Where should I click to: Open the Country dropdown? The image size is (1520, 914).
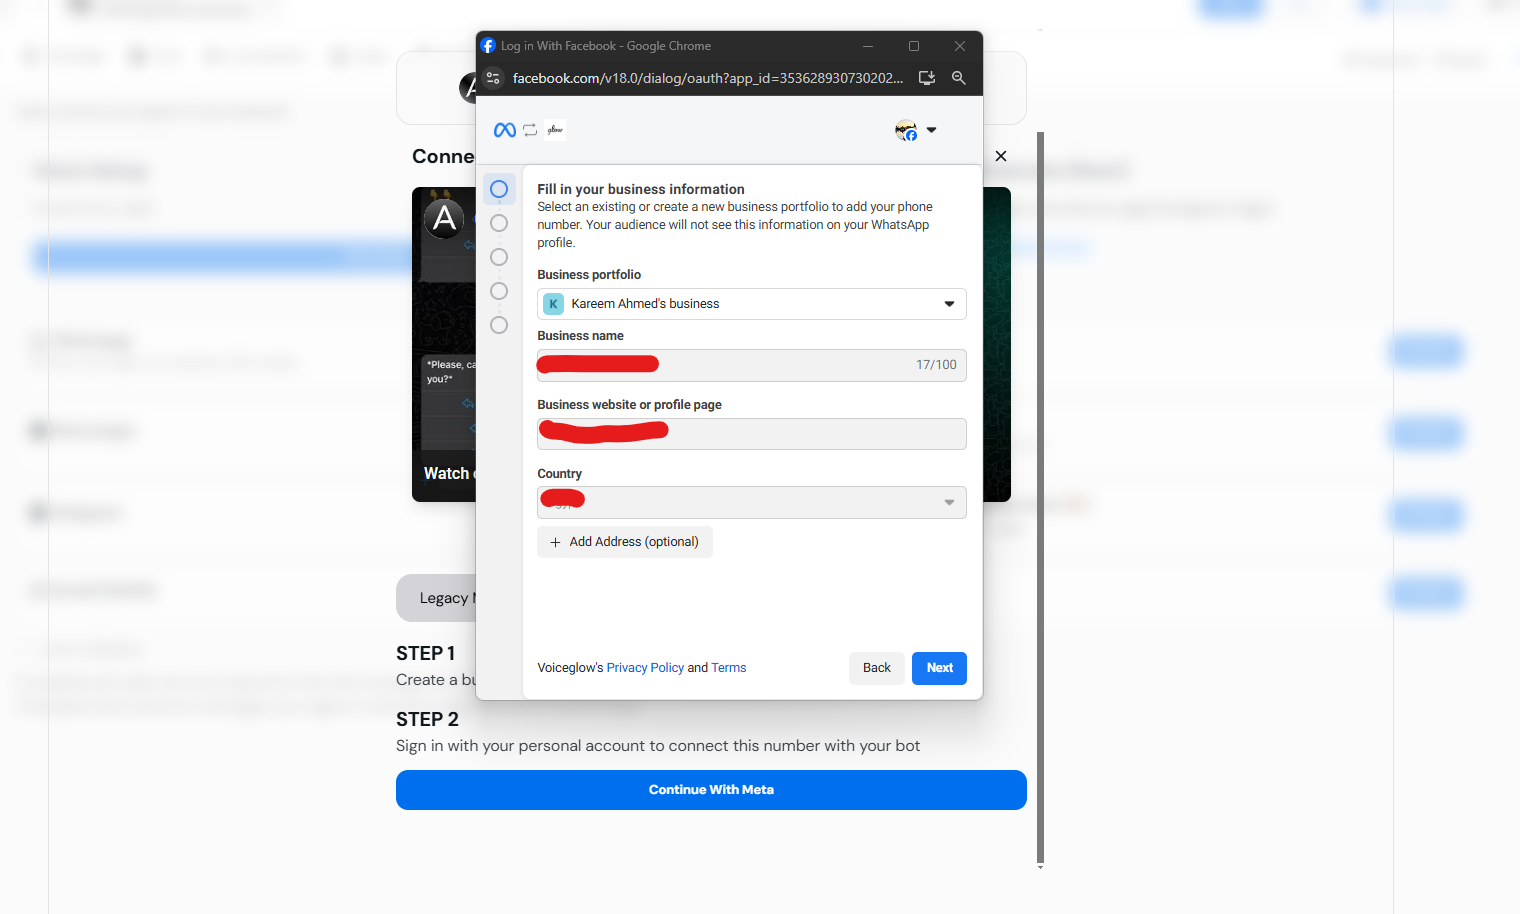752,502
